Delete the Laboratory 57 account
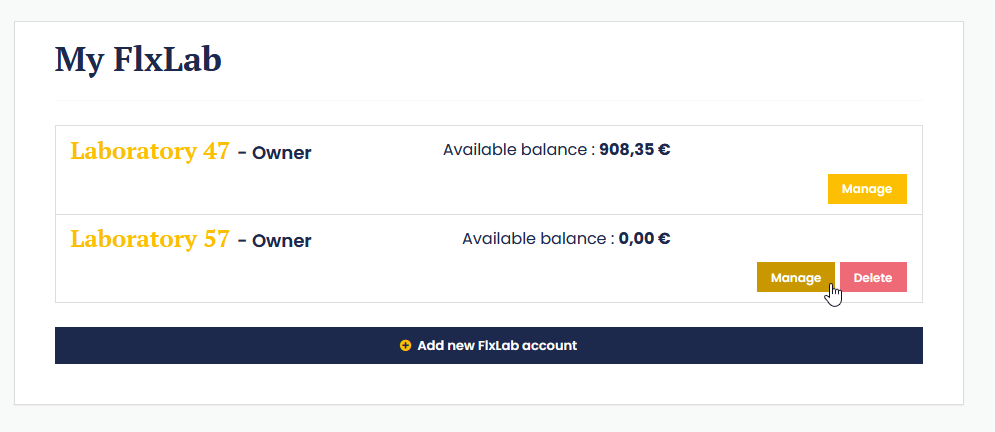 (x=873, y=277)
